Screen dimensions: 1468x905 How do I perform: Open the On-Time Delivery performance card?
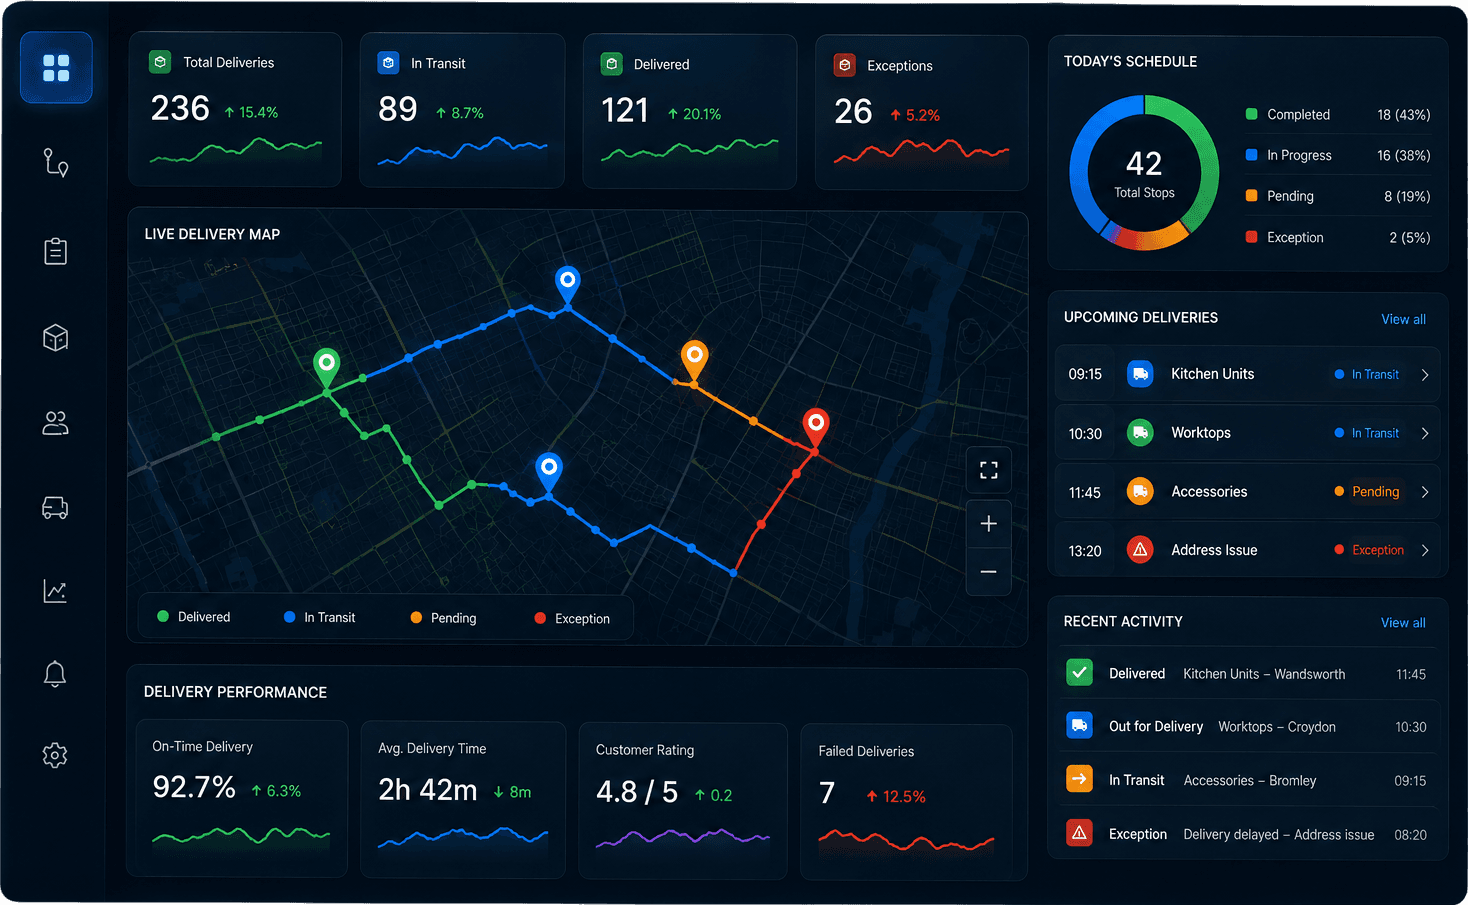241,798
